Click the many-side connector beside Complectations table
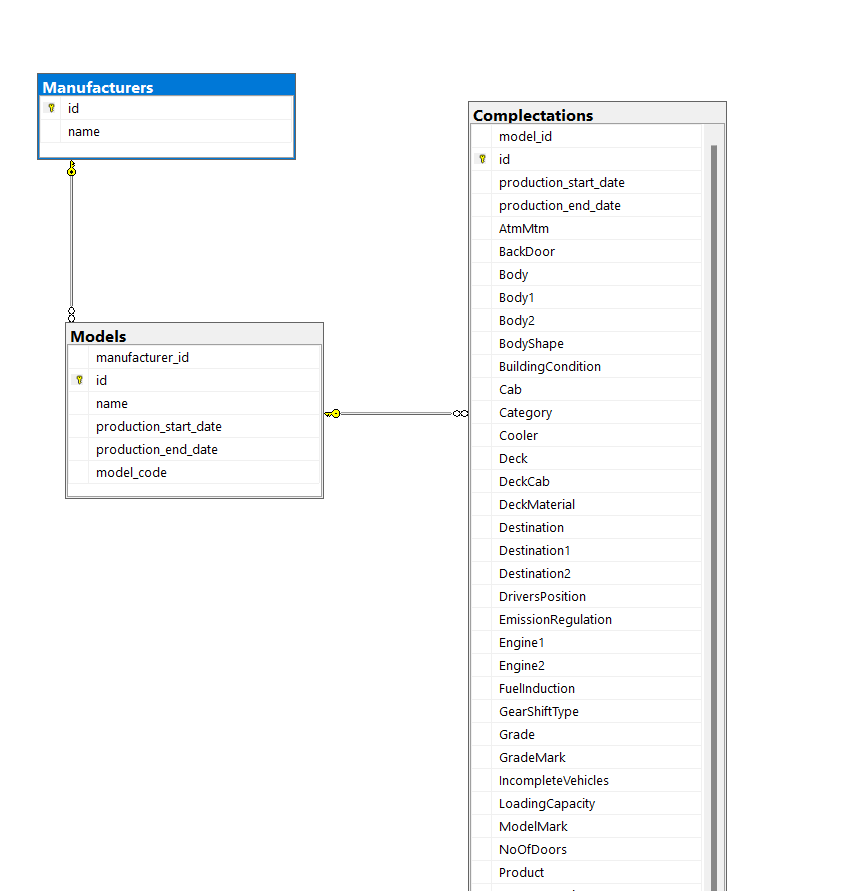The image size is (863, 891). click(459, 413)
